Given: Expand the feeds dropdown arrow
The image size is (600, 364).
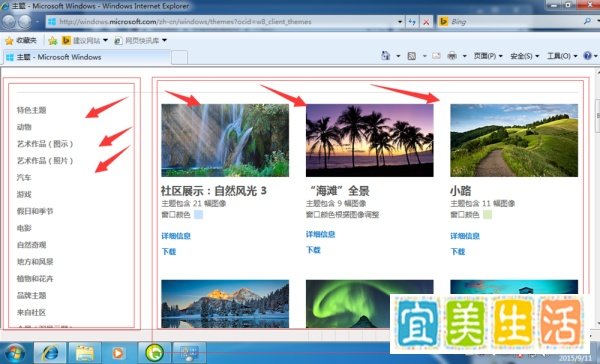Looking at the screenshot, I should pyautogui.click(x=424, y=56).
